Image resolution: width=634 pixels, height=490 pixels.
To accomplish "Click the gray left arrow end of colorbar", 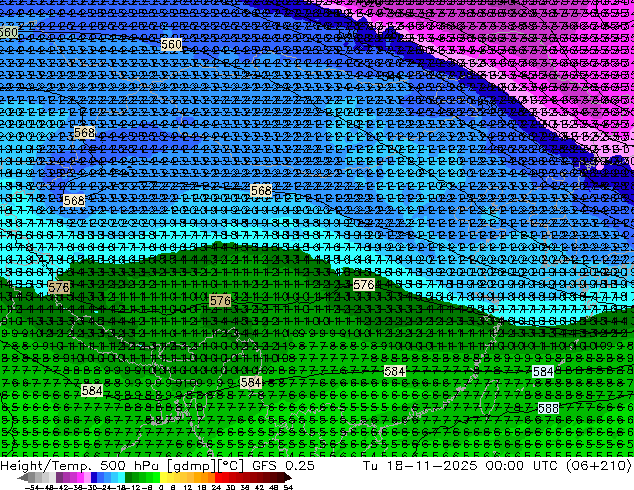I will pos(23,477).
